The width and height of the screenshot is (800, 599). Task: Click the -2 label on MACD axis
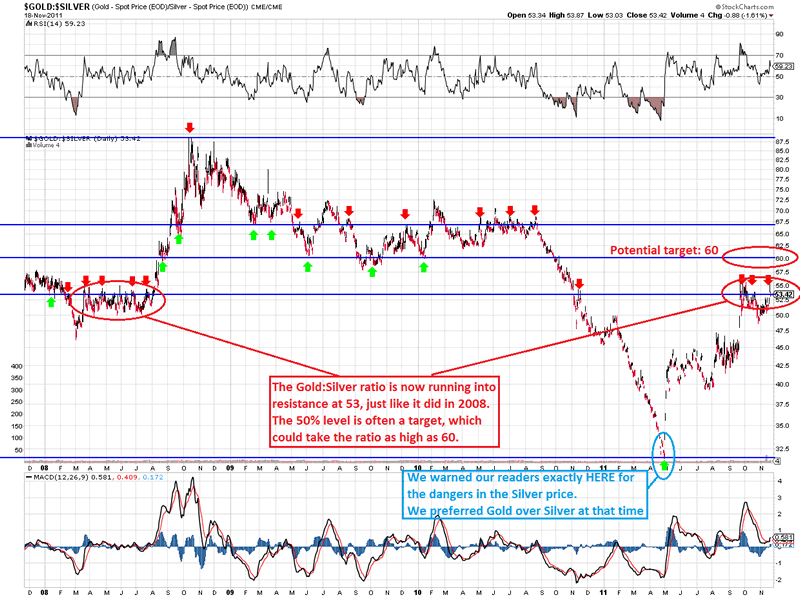[x=779, y=580]
